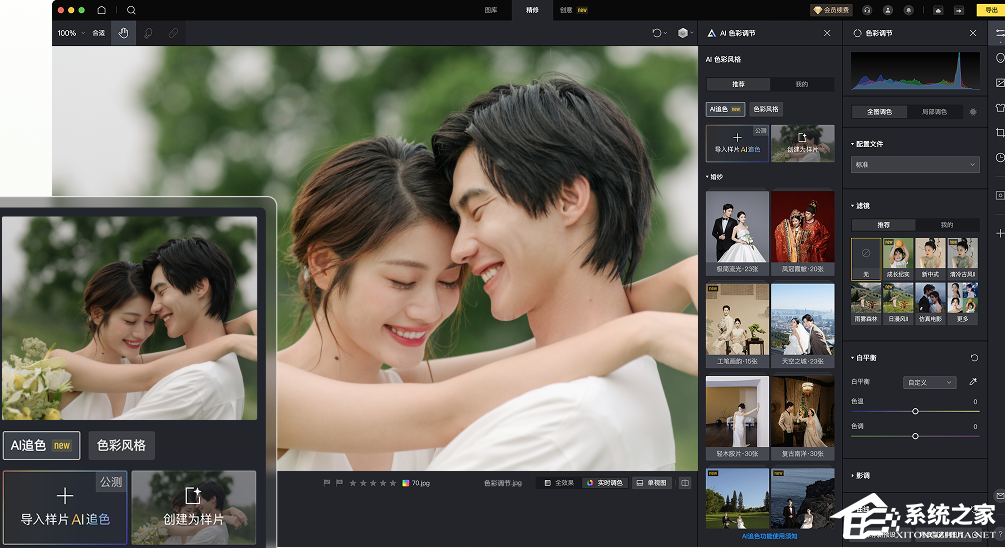The height and width of the screenshot is (548, 1005).
Task: Click the customer service headset icon
Action: coord(867,10)
